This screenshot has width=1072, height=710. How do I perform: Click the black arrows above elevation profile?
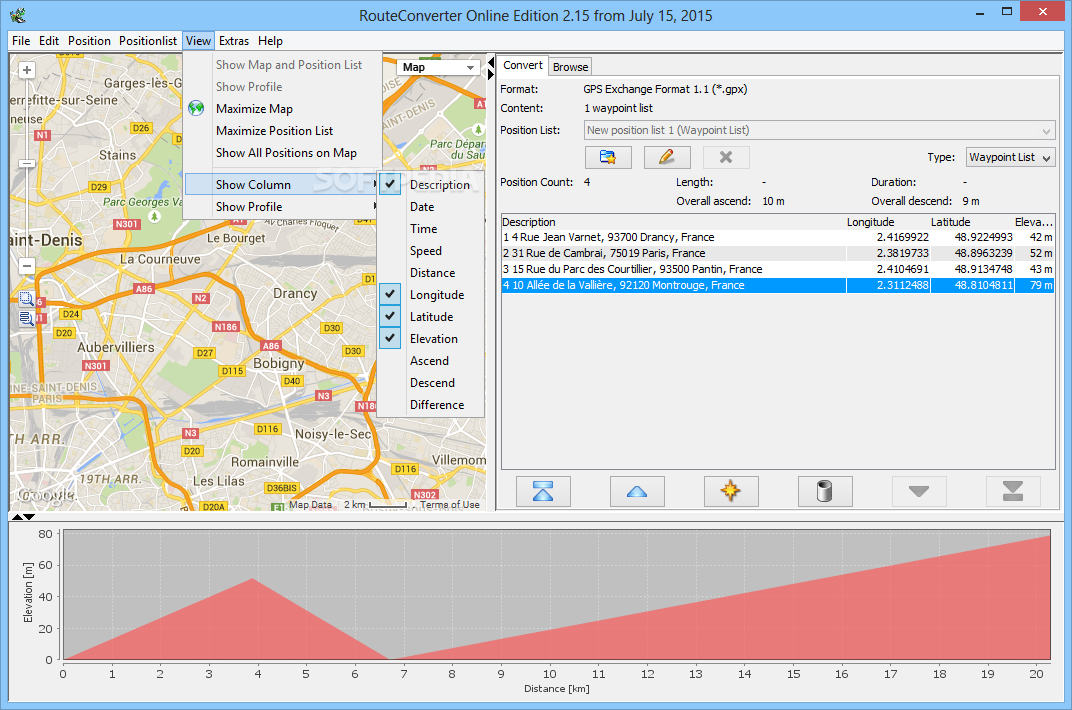(x=23, y=517)
